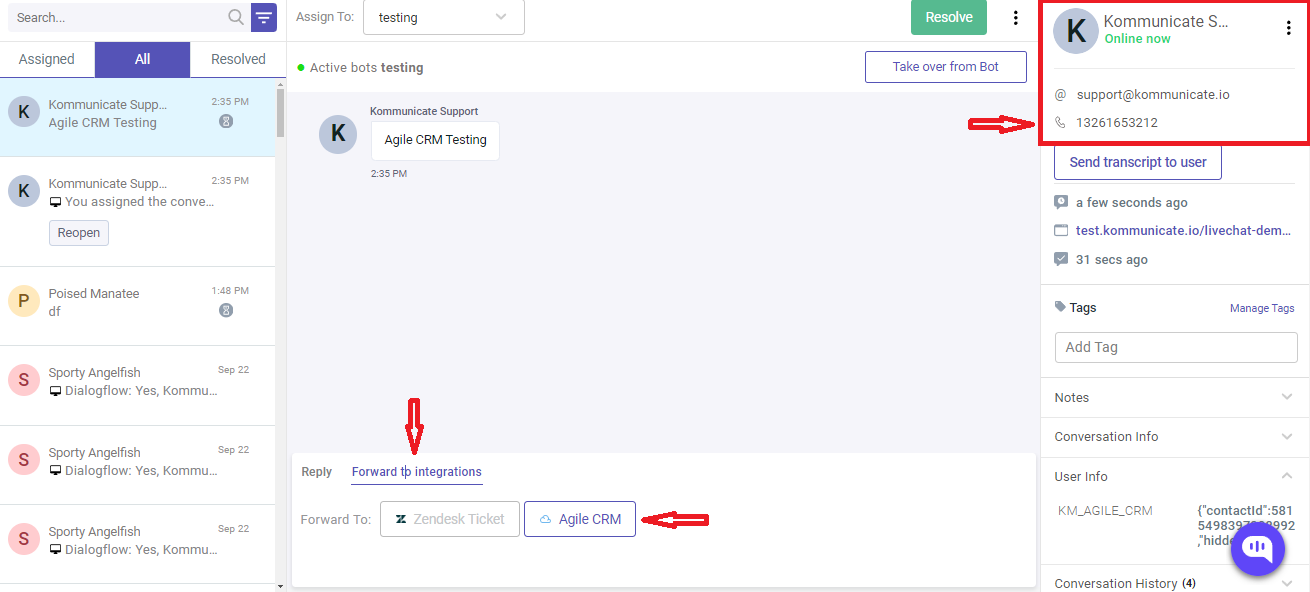Open the conversation filter icon
The width and height of the screenshot is (1310, 592).
(264, 17)
